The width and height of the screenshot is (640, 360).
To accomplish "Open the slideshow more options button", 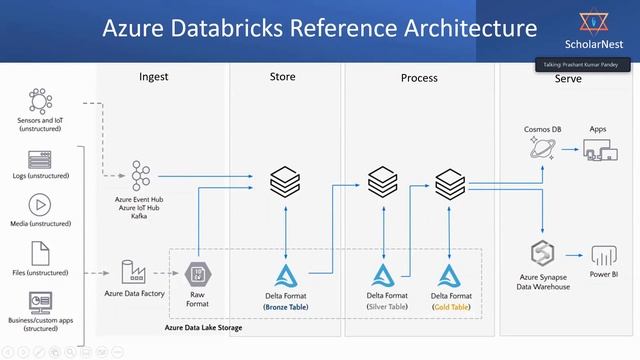I will pyautogui.click(x=117, y=352).
